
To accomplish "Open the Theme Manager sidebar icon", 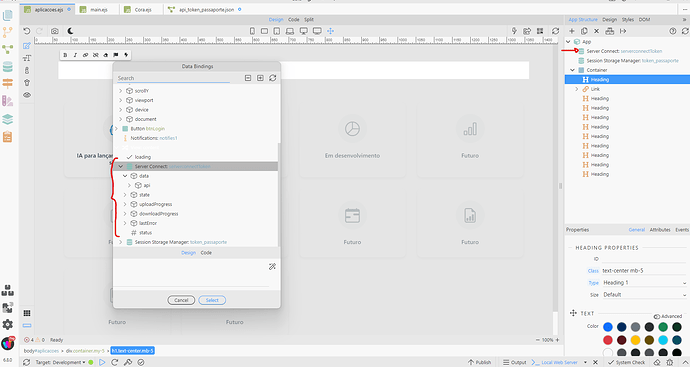I will (x=7, y=101).
